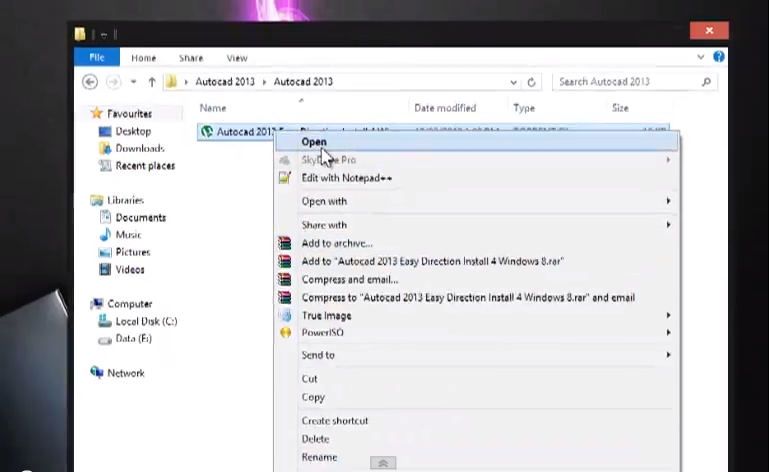Click the Back navigation arrow
This screenshot has width=769, height=472.
coord(90,82)
